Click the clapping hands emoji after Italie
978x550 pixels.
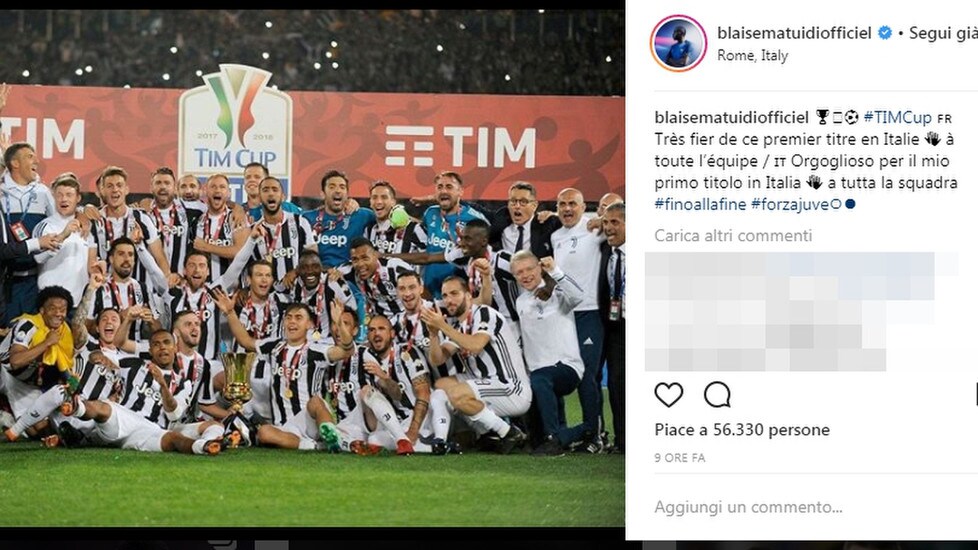click(x=932, y=138)
